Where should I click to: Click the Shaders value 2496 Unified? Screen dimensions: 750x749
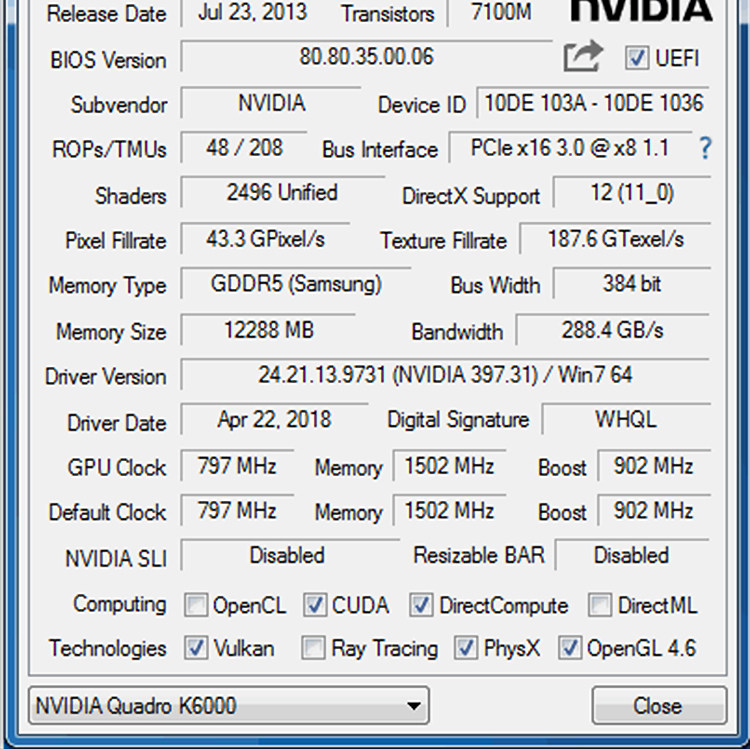click(282, 192)
